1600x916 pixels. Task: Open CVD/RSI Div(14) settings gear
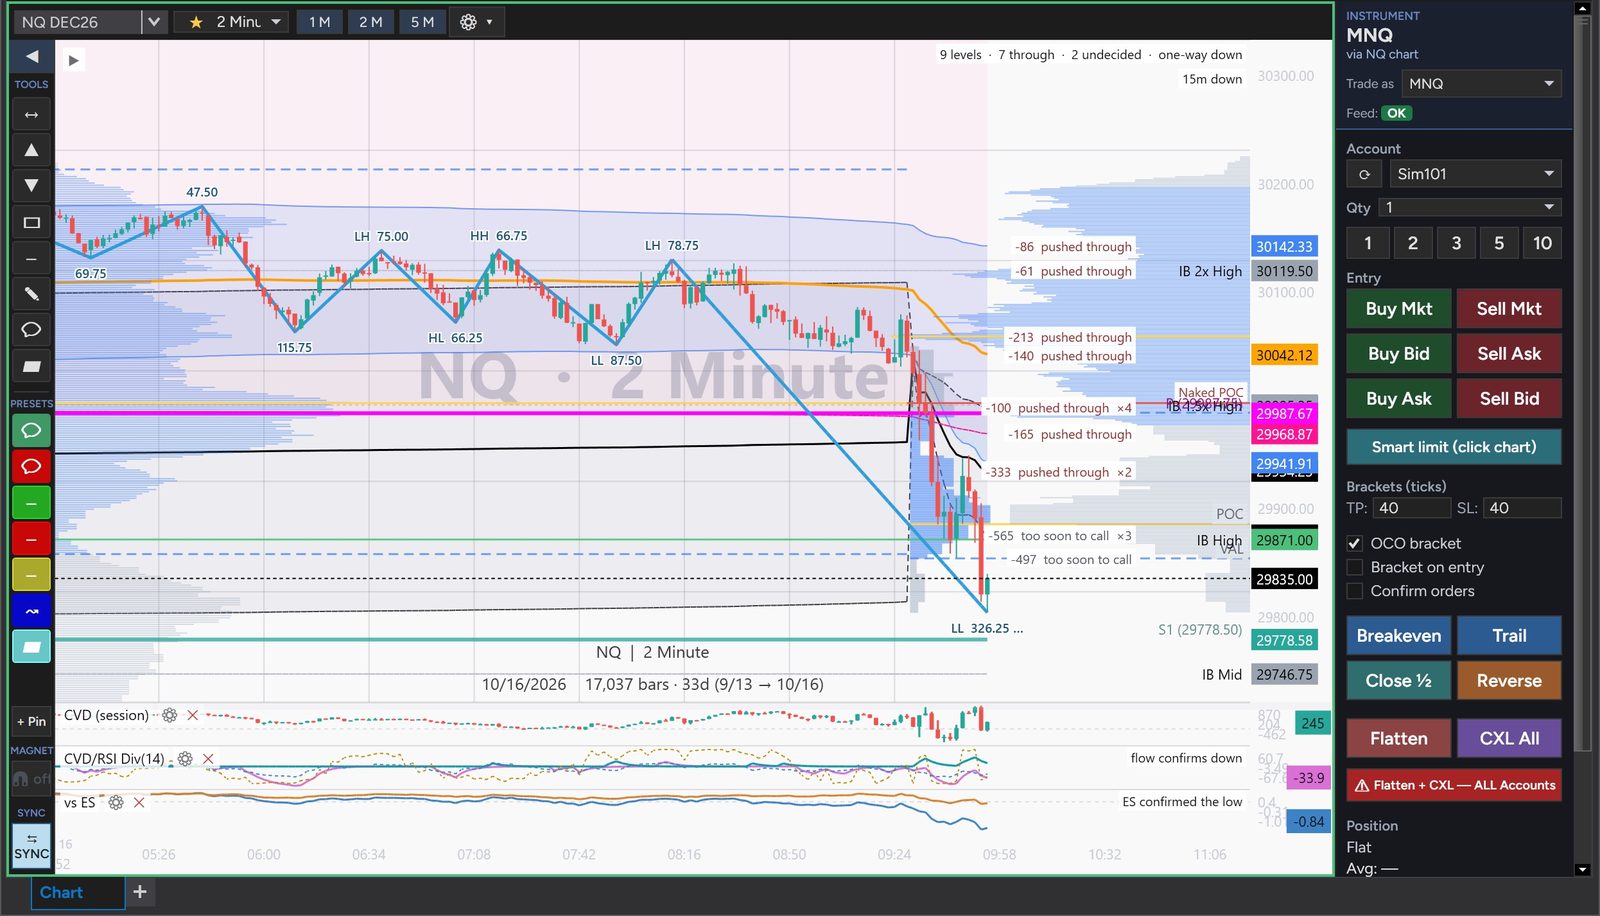coord(185,759)
